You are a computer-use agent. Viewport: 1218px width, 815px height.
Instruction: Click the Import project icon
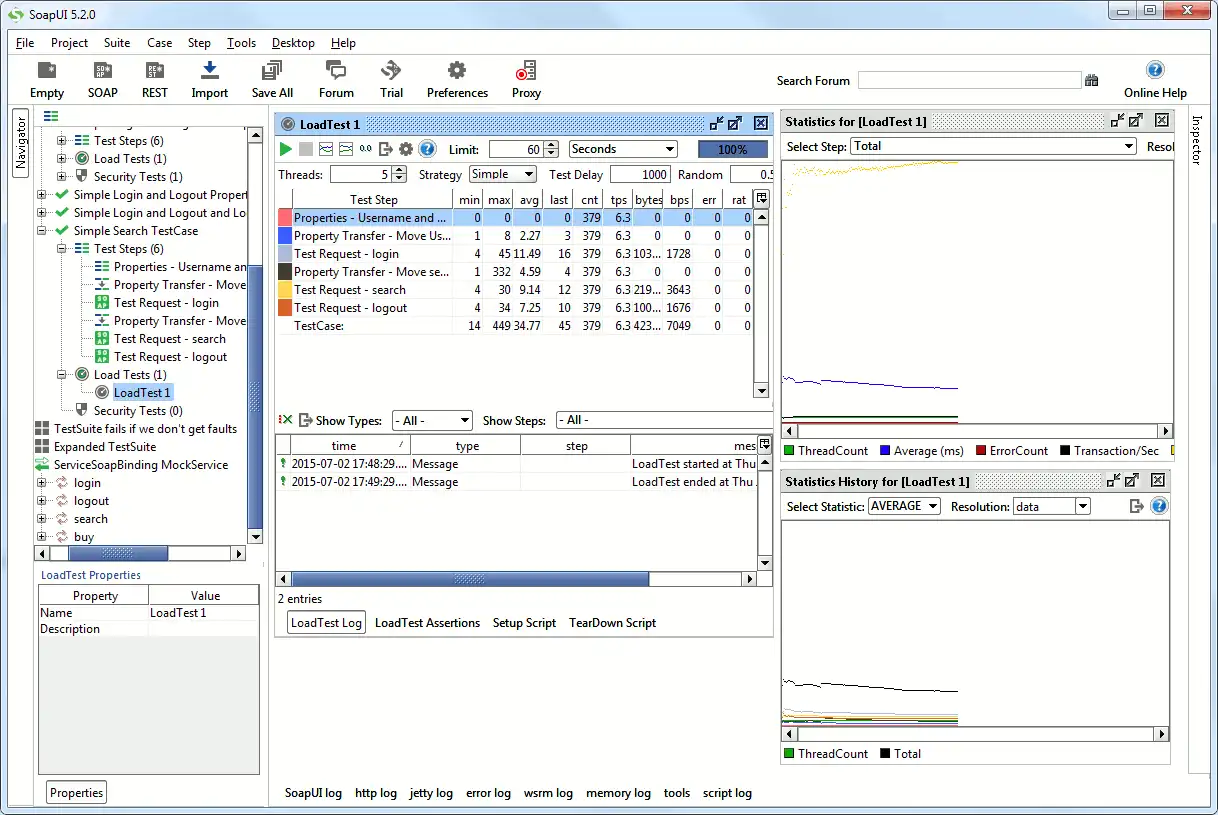[x=209, y=79]
